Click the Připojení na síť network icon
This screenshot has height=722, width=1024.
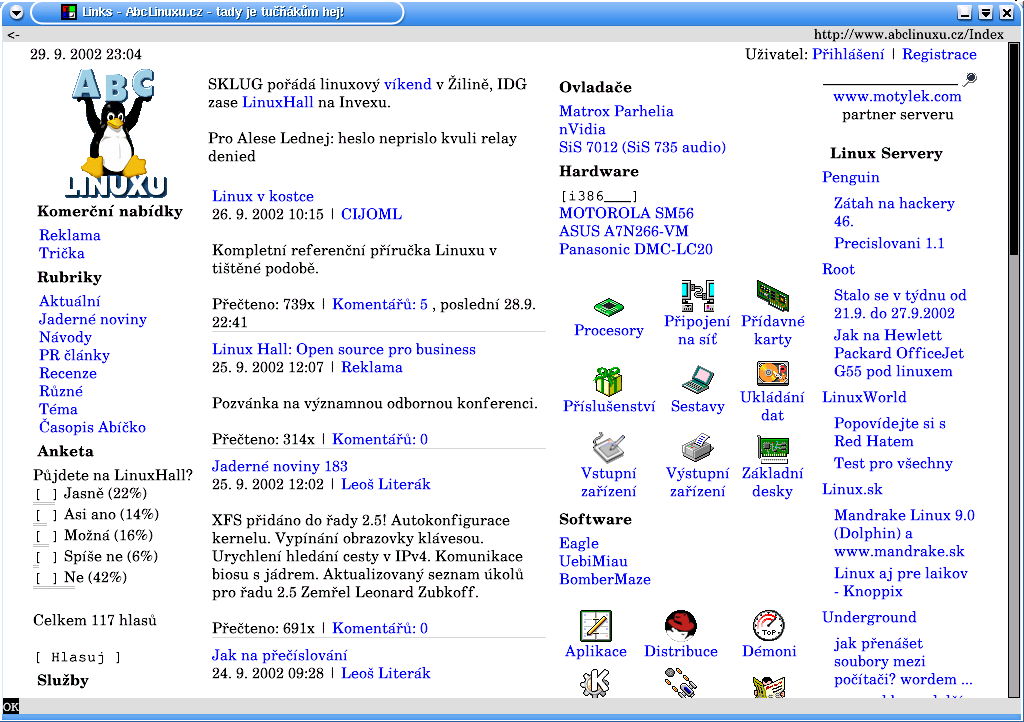pyautogui.click(x=697, y=296)
